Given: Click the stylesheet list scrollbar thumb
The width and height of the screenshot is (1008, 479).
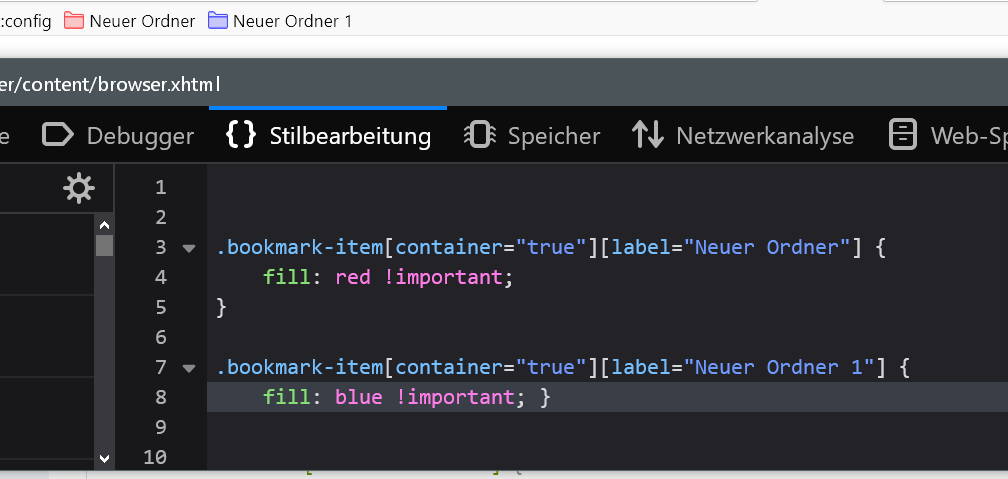Looking at the screenshot, I should pos(105,246).
